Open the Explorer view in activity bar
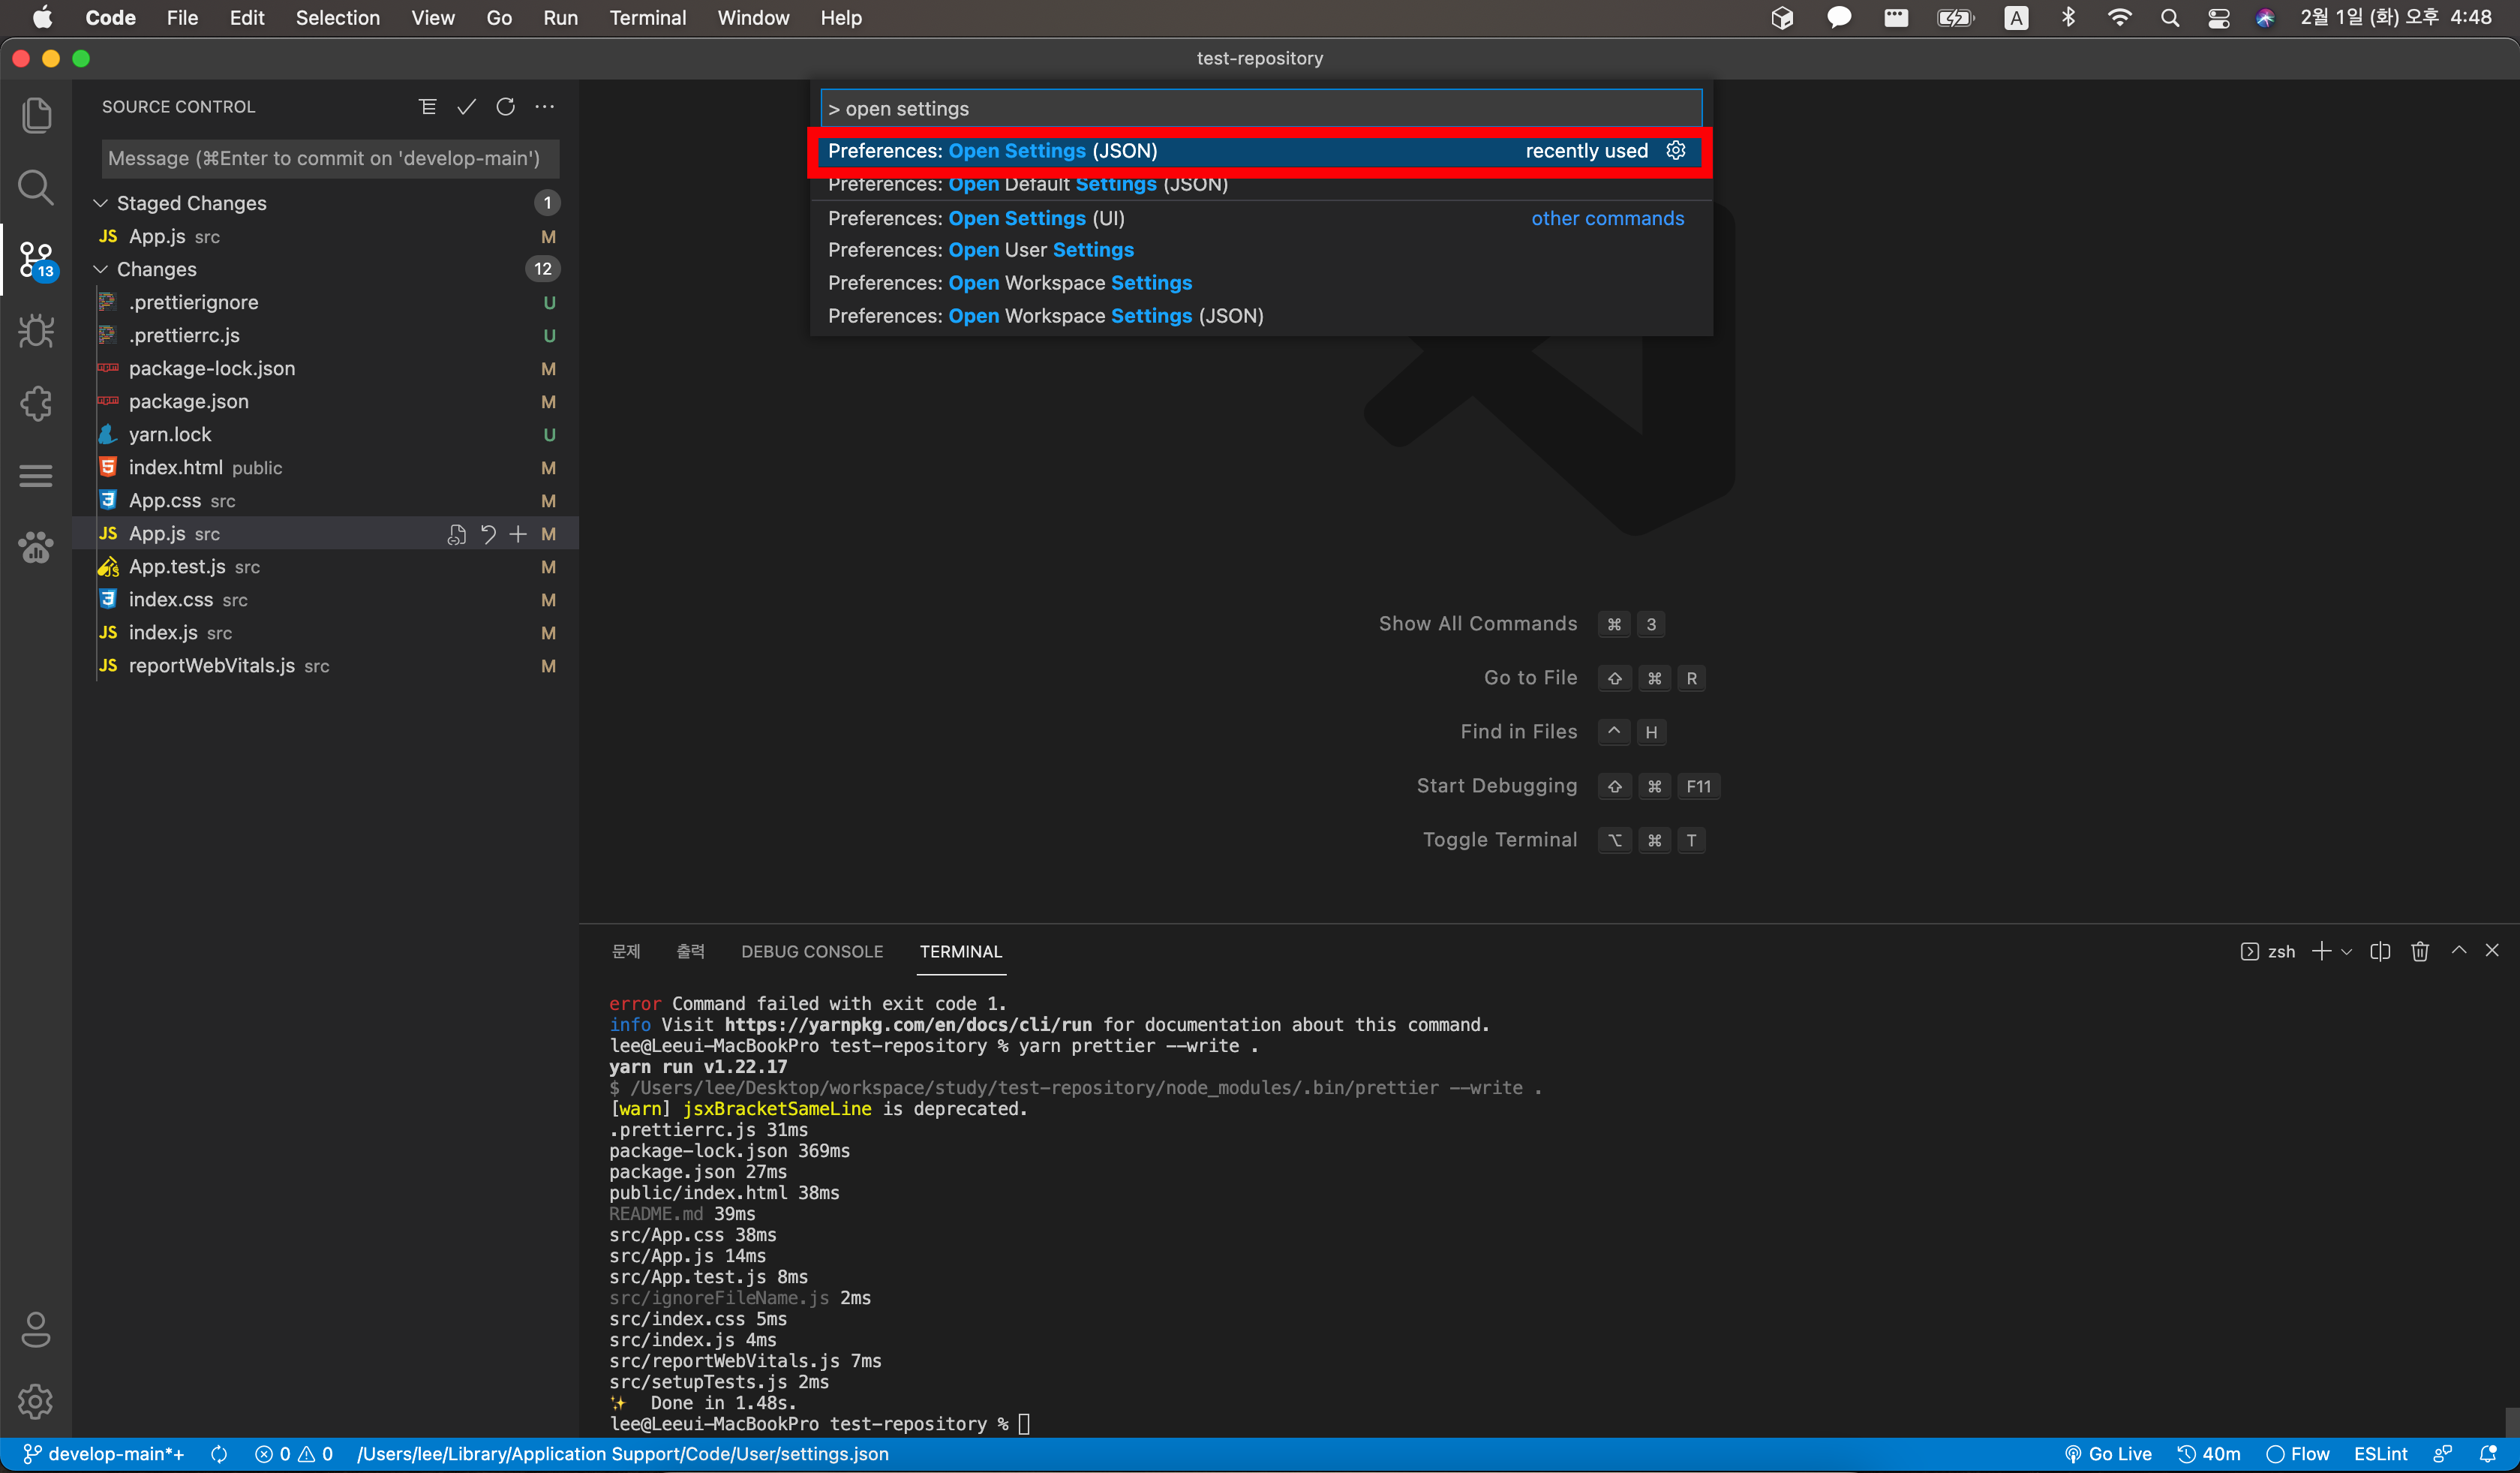 click(x=36, y=115)
